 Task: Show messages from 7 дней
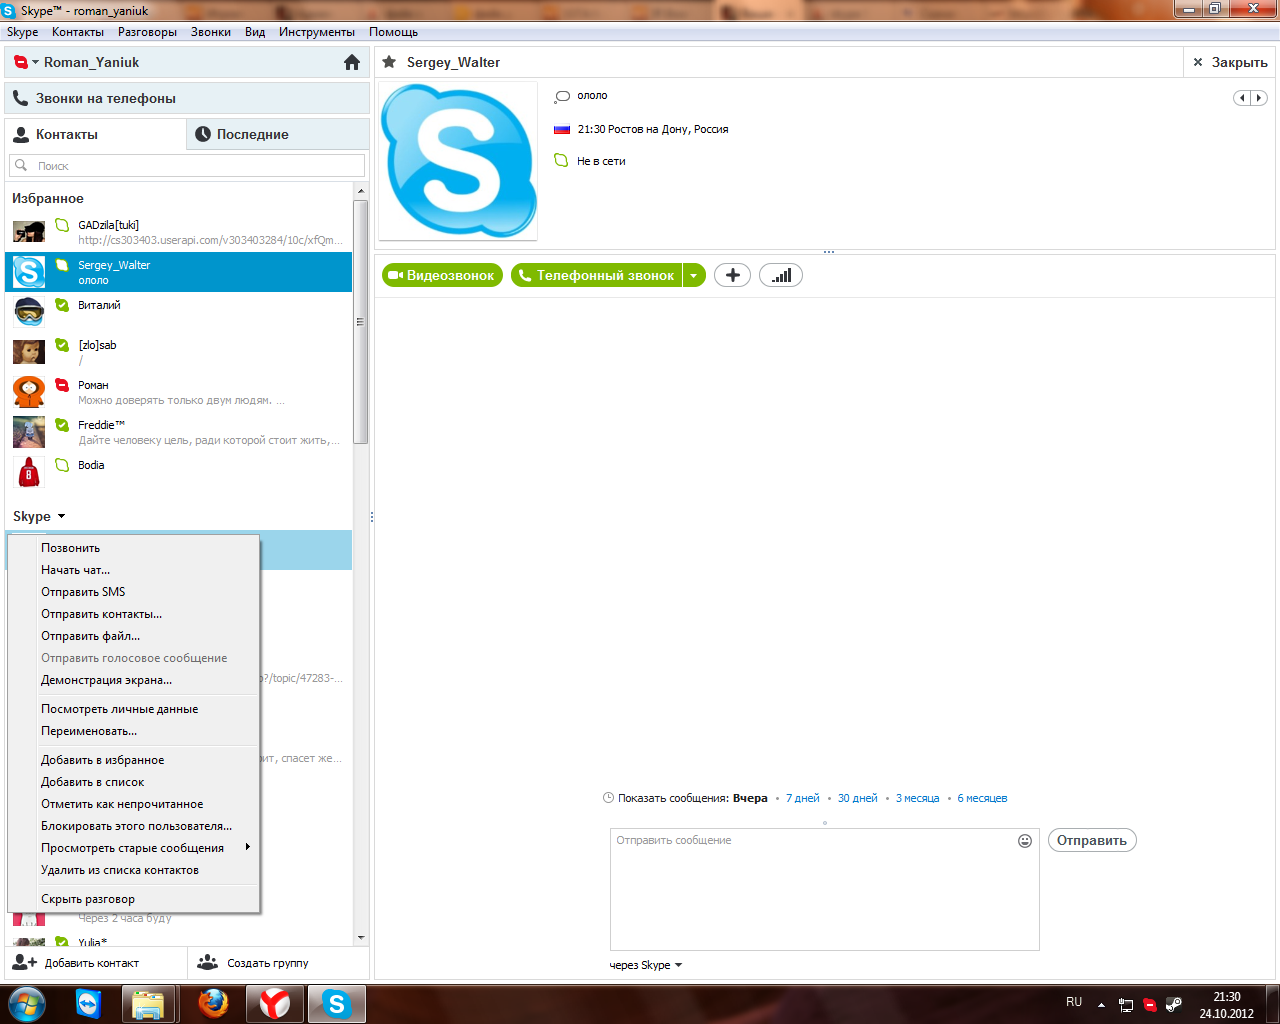pyautogui.click(x=802, y=798)
